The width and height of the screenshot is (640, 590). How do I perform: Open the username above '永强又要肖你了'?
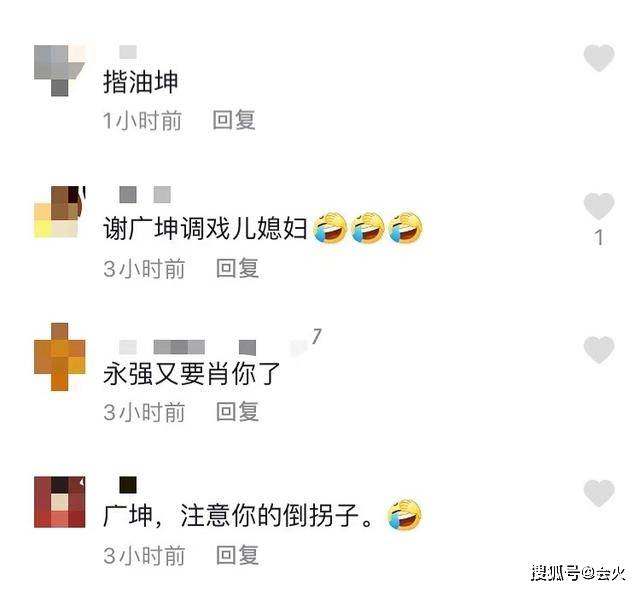click(x=188, y=347)
